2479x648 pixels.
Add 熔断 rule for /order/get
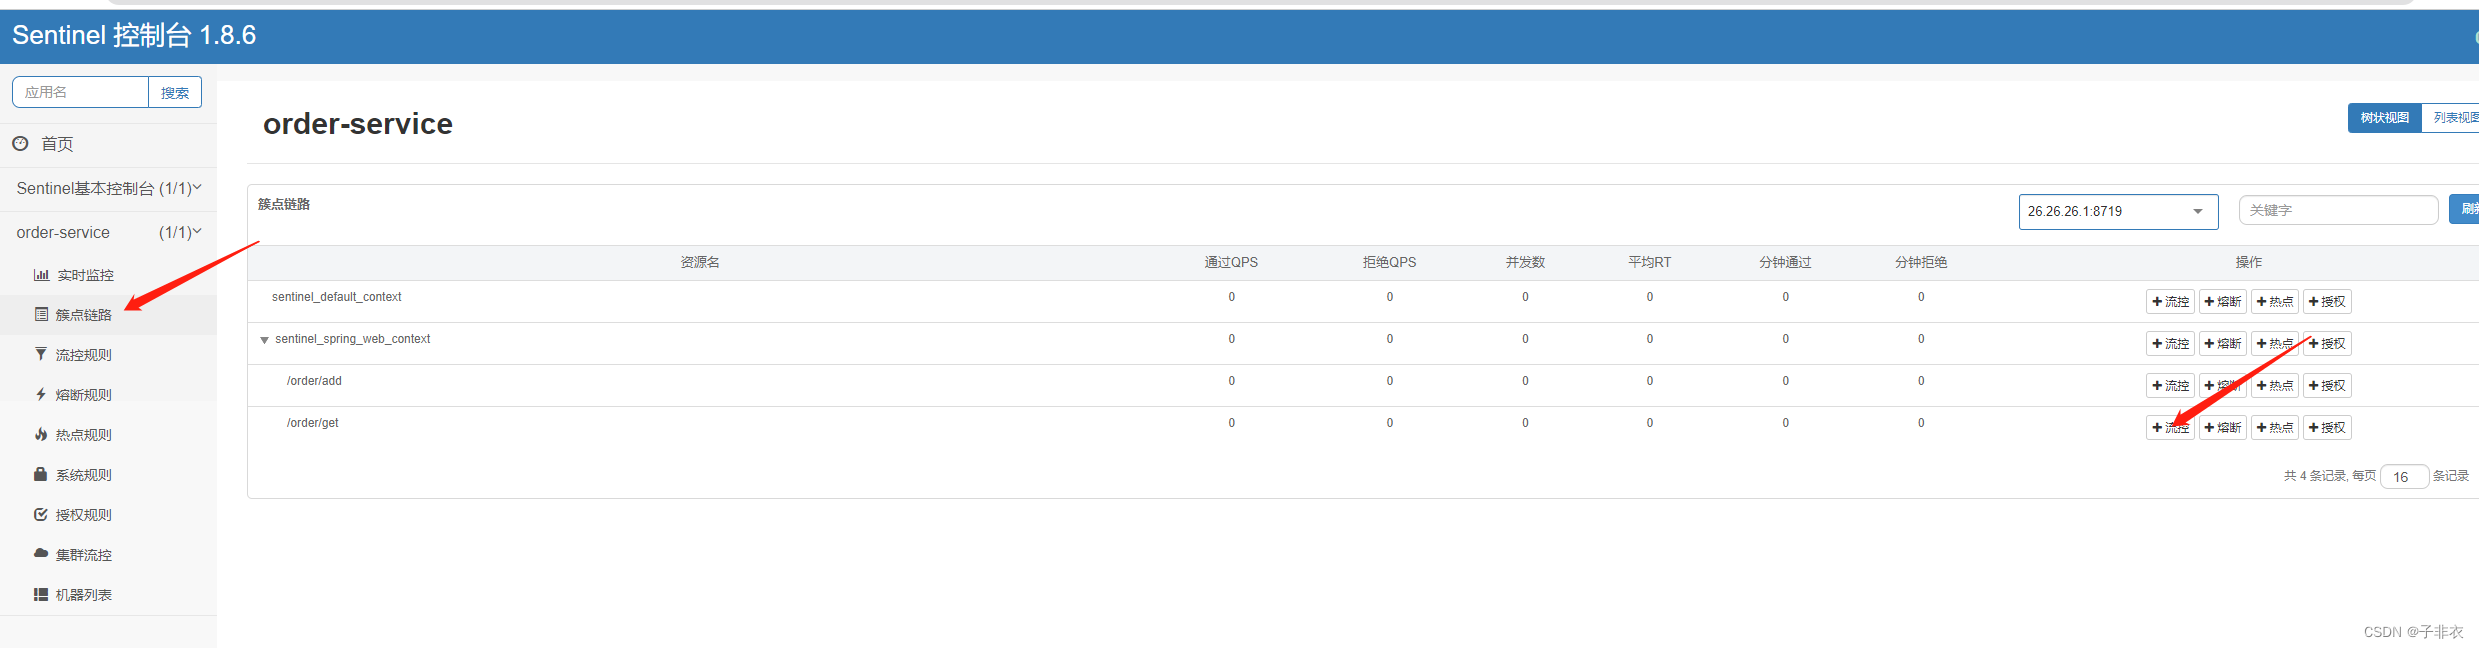(x=2222, y=427)
